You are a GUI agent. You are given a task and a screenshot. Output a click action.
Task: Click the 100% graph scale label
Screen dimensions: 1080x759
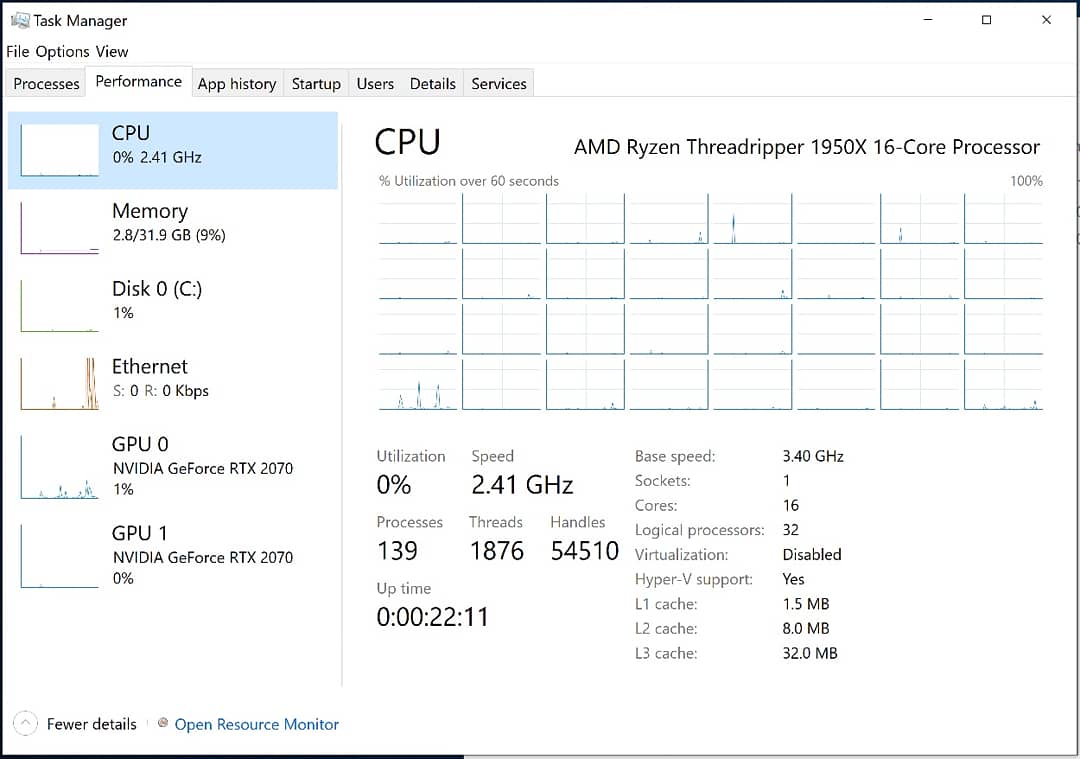(x=1026, y=181)
